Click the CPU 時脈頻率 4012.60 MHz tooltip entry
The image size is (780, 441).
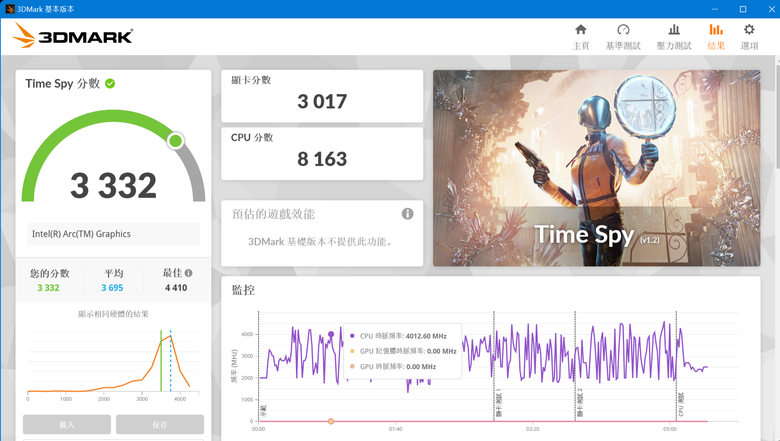398,336
